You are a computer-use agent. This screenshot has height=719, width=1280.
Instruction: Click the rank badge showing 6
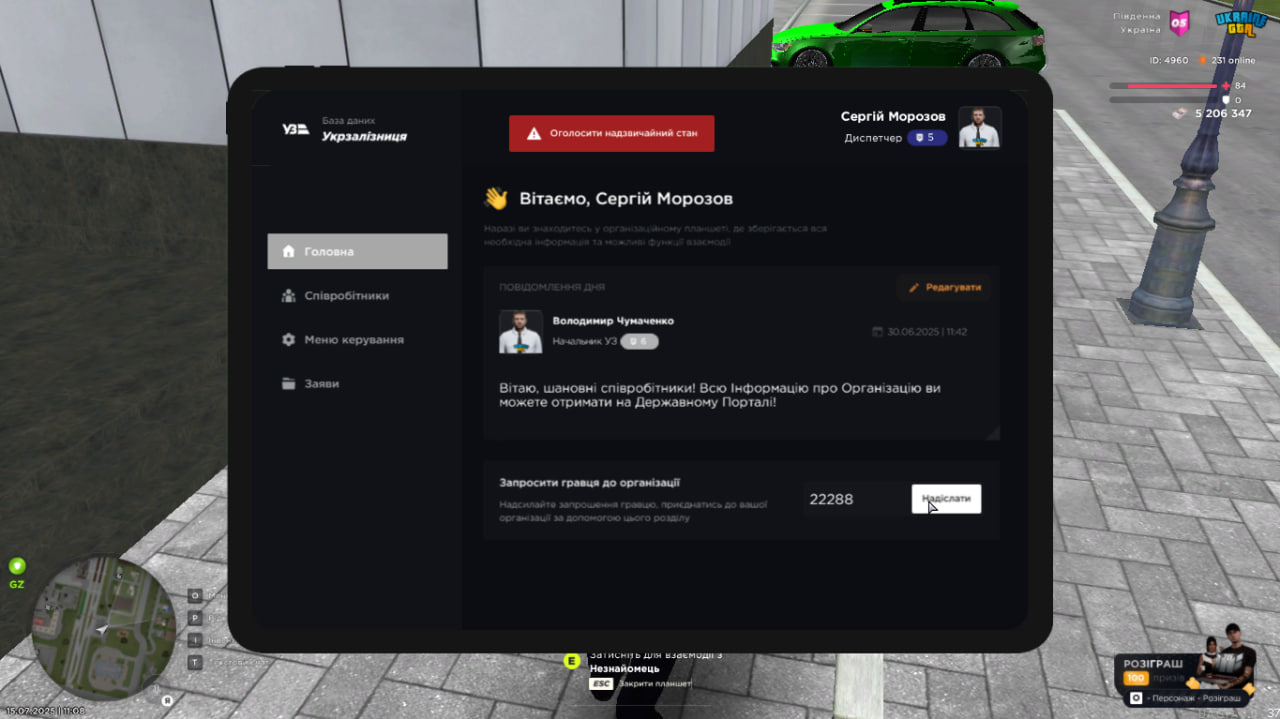639,342
